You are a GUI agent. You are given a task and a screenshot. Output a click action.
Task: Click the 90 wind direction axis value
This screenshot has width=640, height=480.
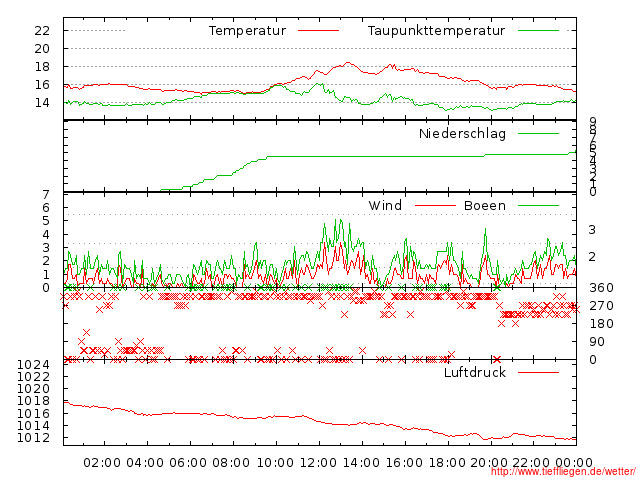point(597,342)
